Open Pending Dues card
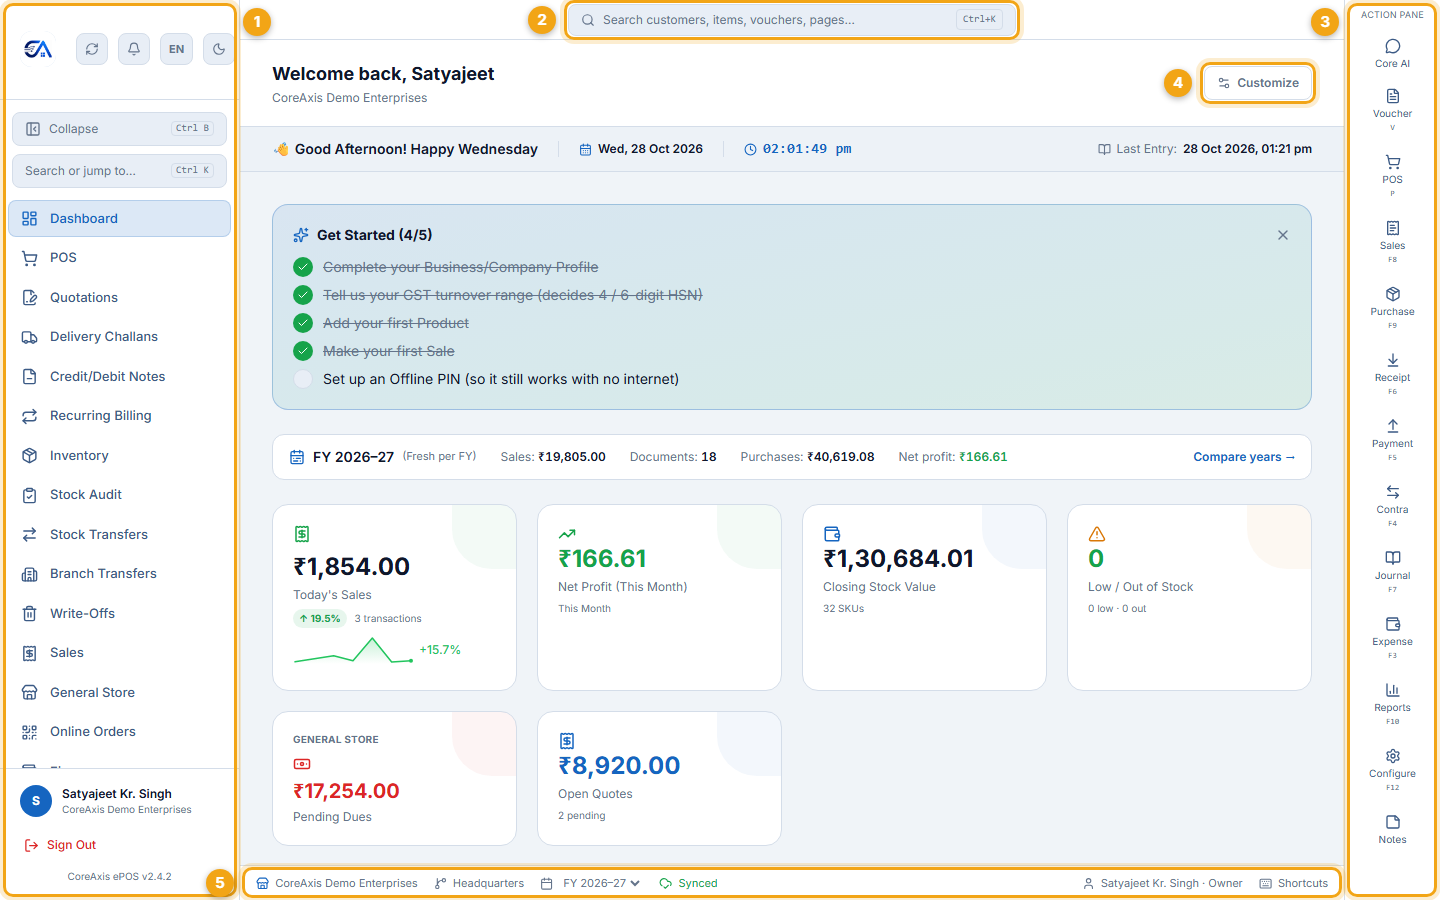 (394, 778)
